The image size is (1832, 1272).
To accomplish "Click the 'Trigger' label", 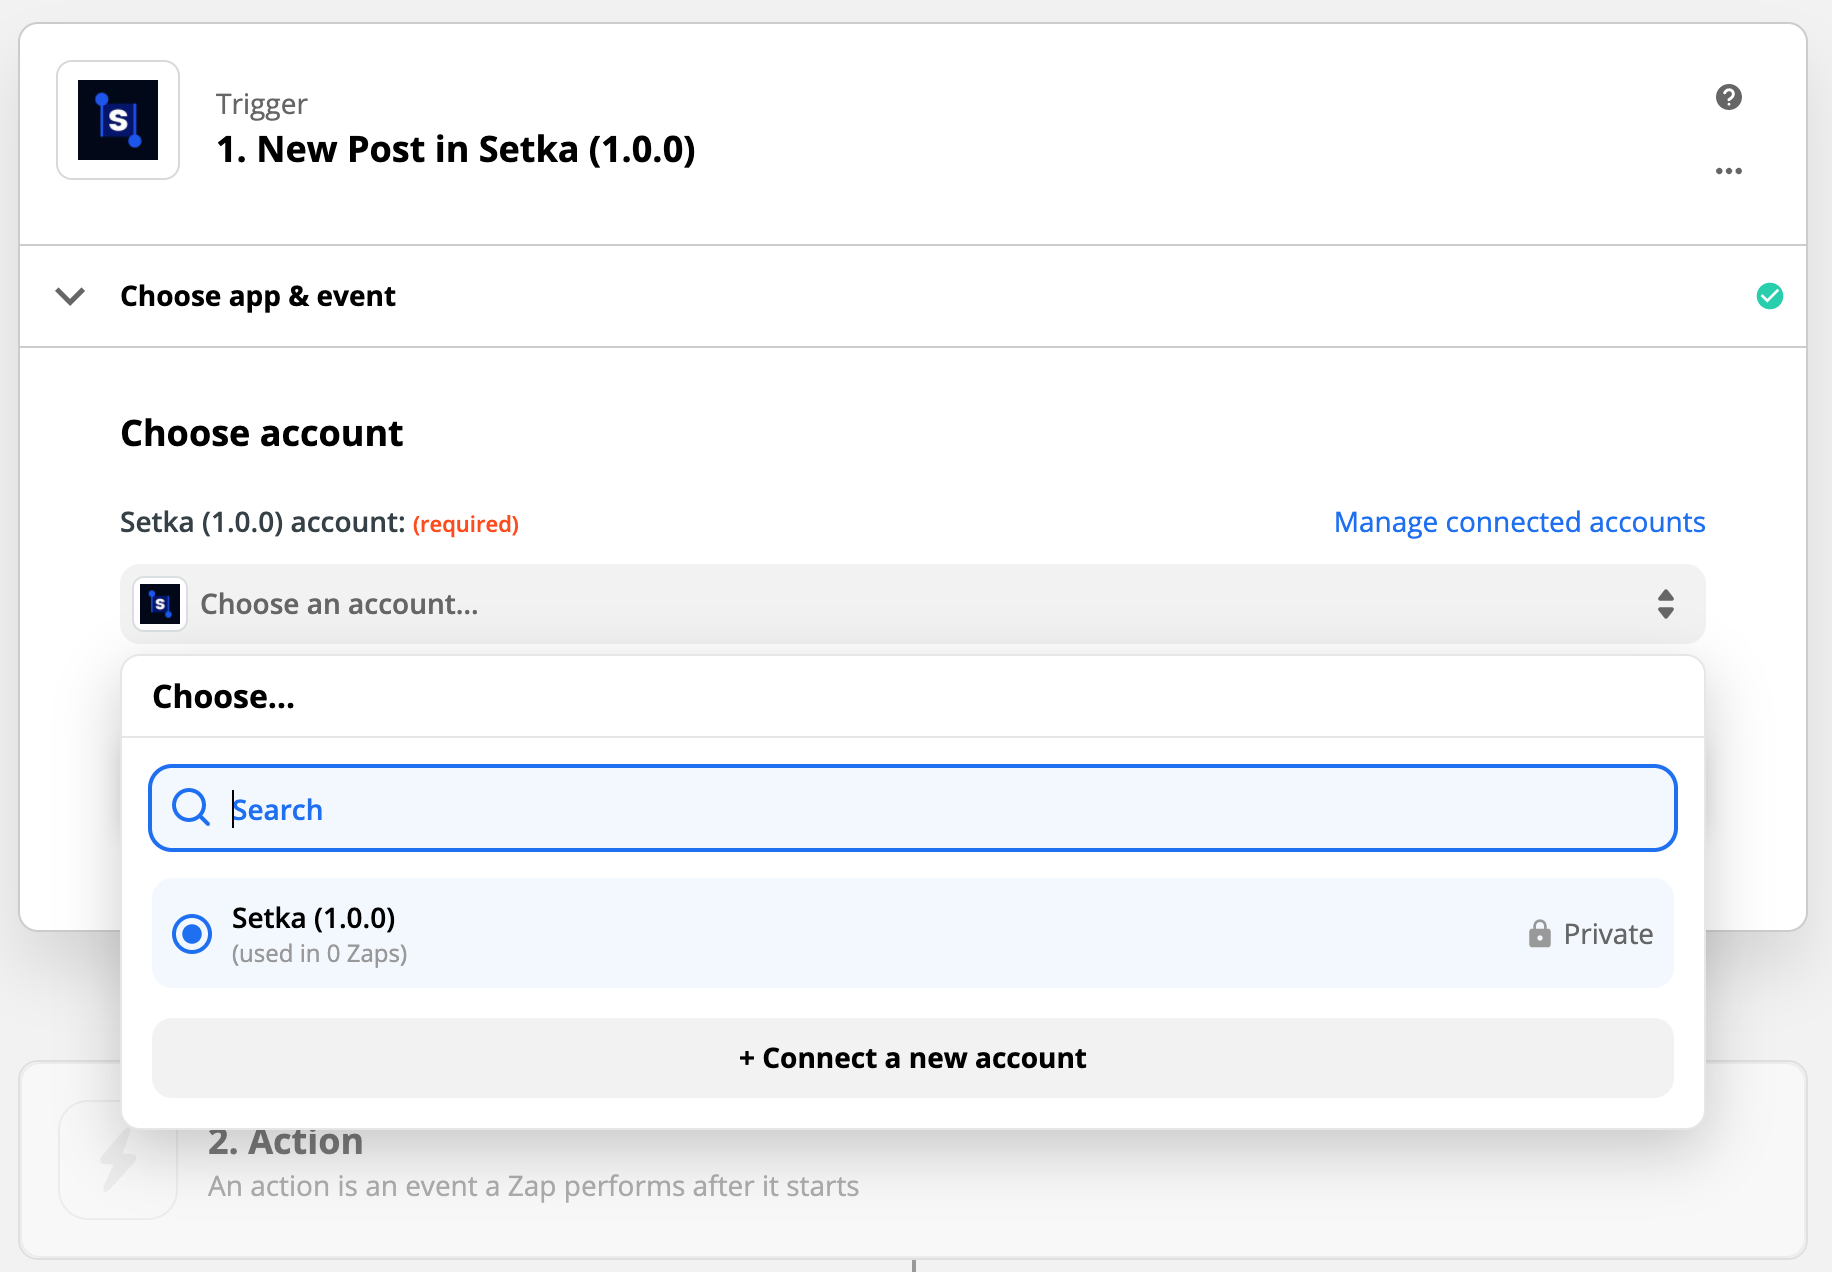I will click(262, 104).
